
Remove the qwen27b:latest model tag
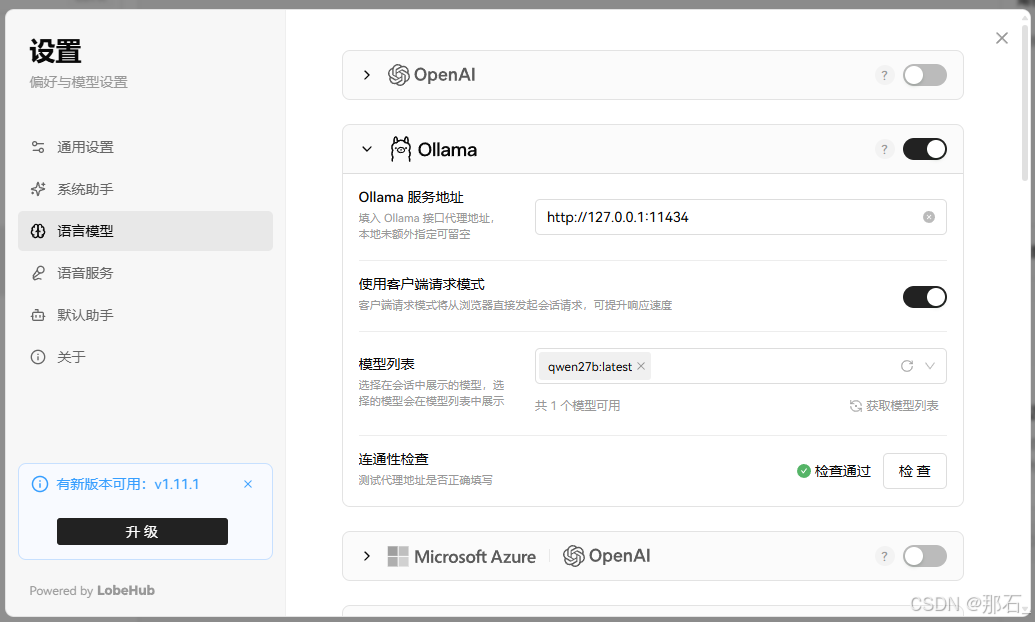641,366
